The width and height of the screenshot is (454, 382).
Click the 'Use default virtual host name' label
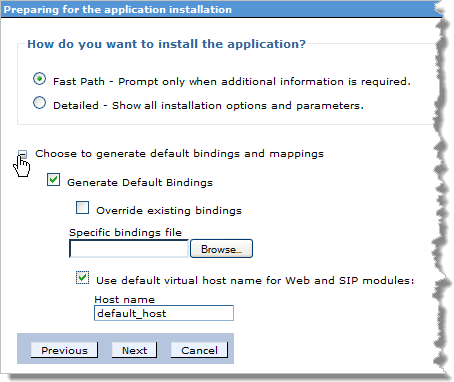tap(255, 281)
